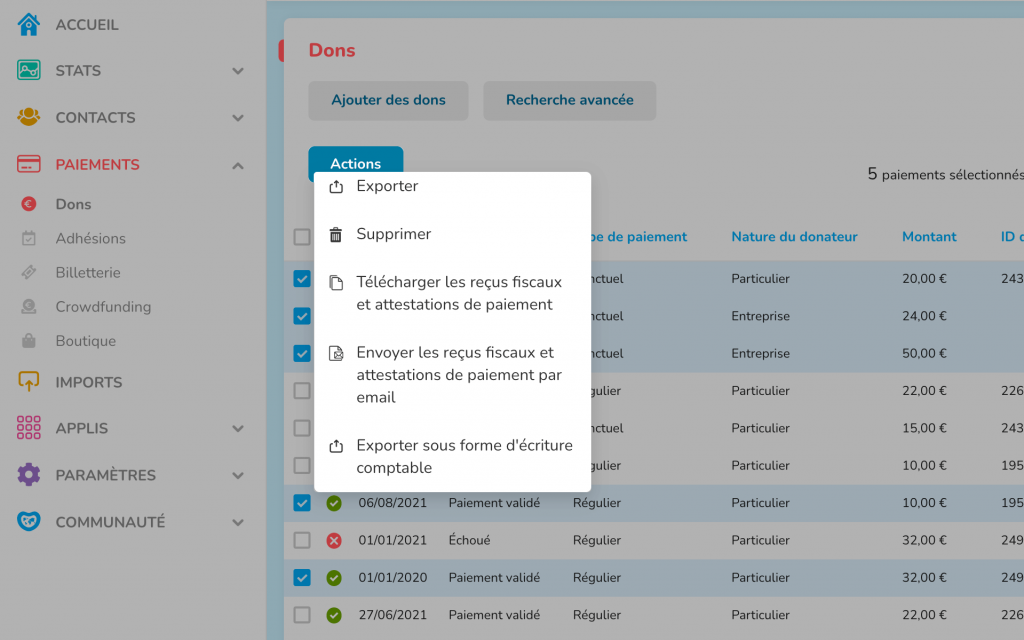
Task: Tick the checkbox for failed 01/01/2021 payment
Action: coord(302,540)
